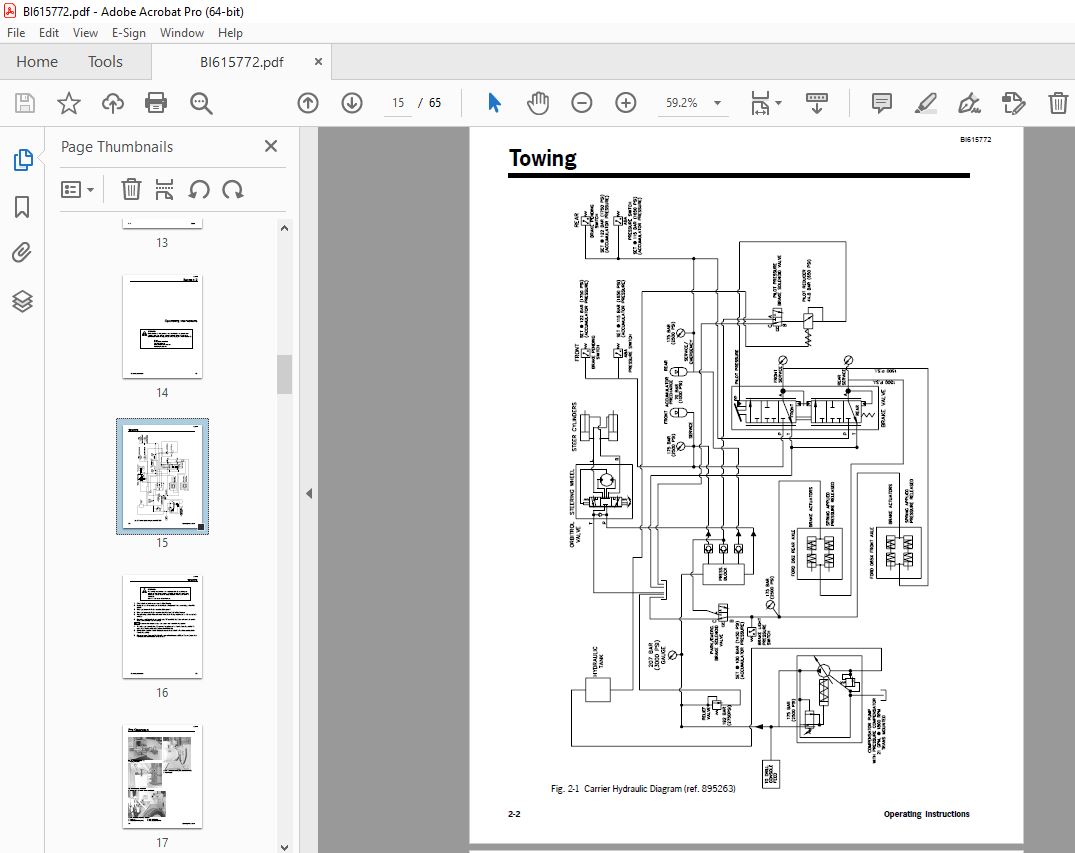The height and width of the screenshot is (853, 1075).
Task: Select page 16 thumbnail
Action: click(x=162, y=626)
